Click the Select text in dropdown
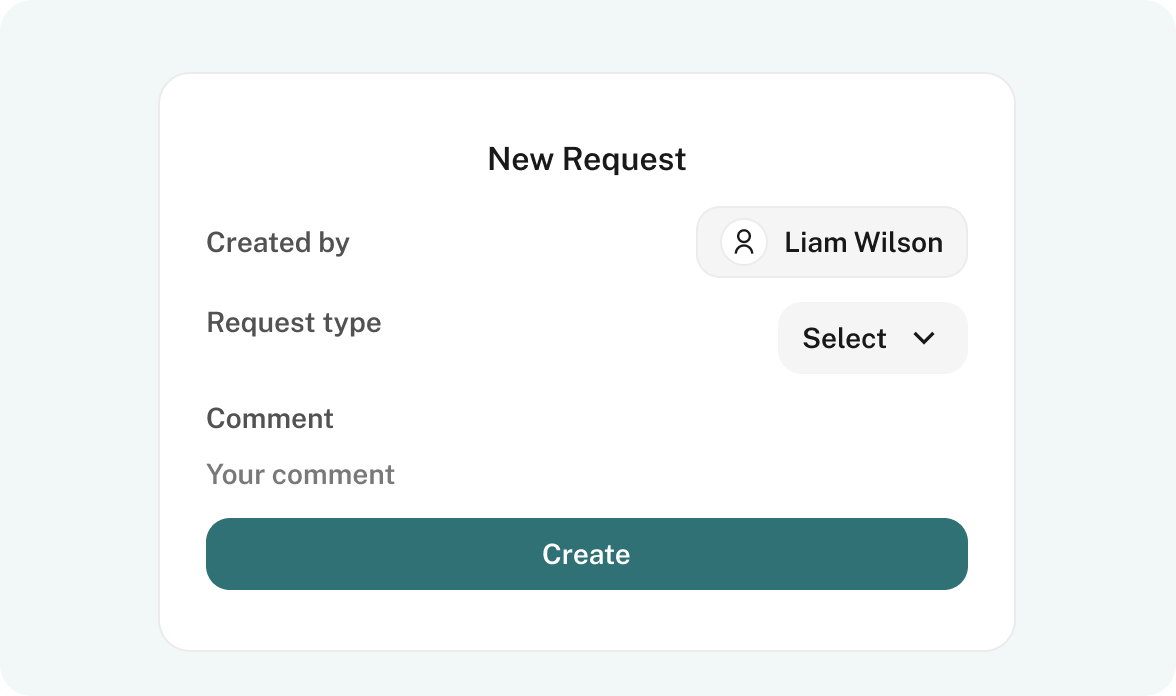Viewport: 1176px width, 696px height. tap(844, 338)
